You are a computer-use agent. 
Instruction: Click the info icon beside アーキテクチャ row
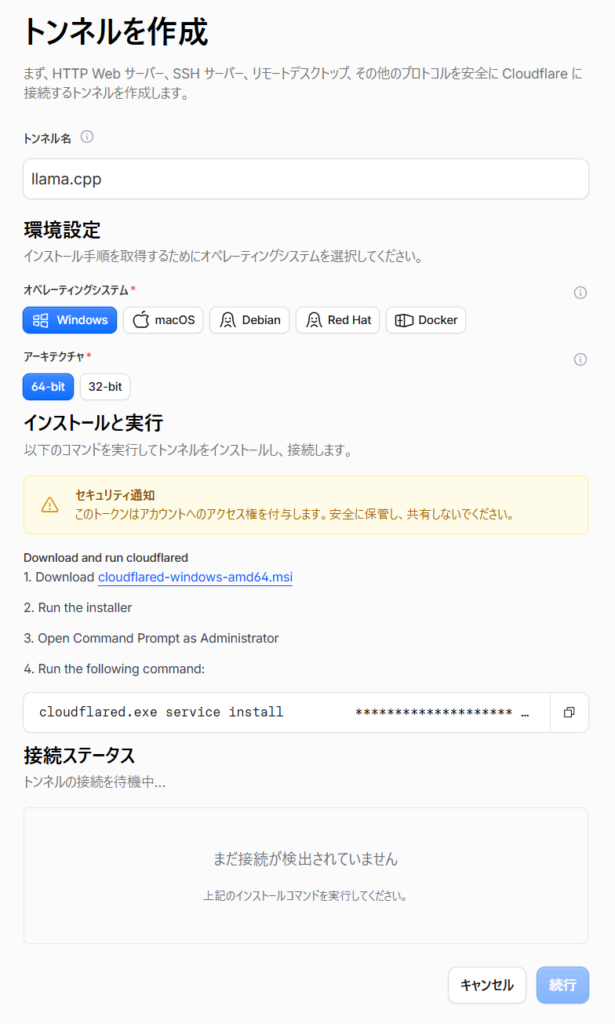coord(580,359)
